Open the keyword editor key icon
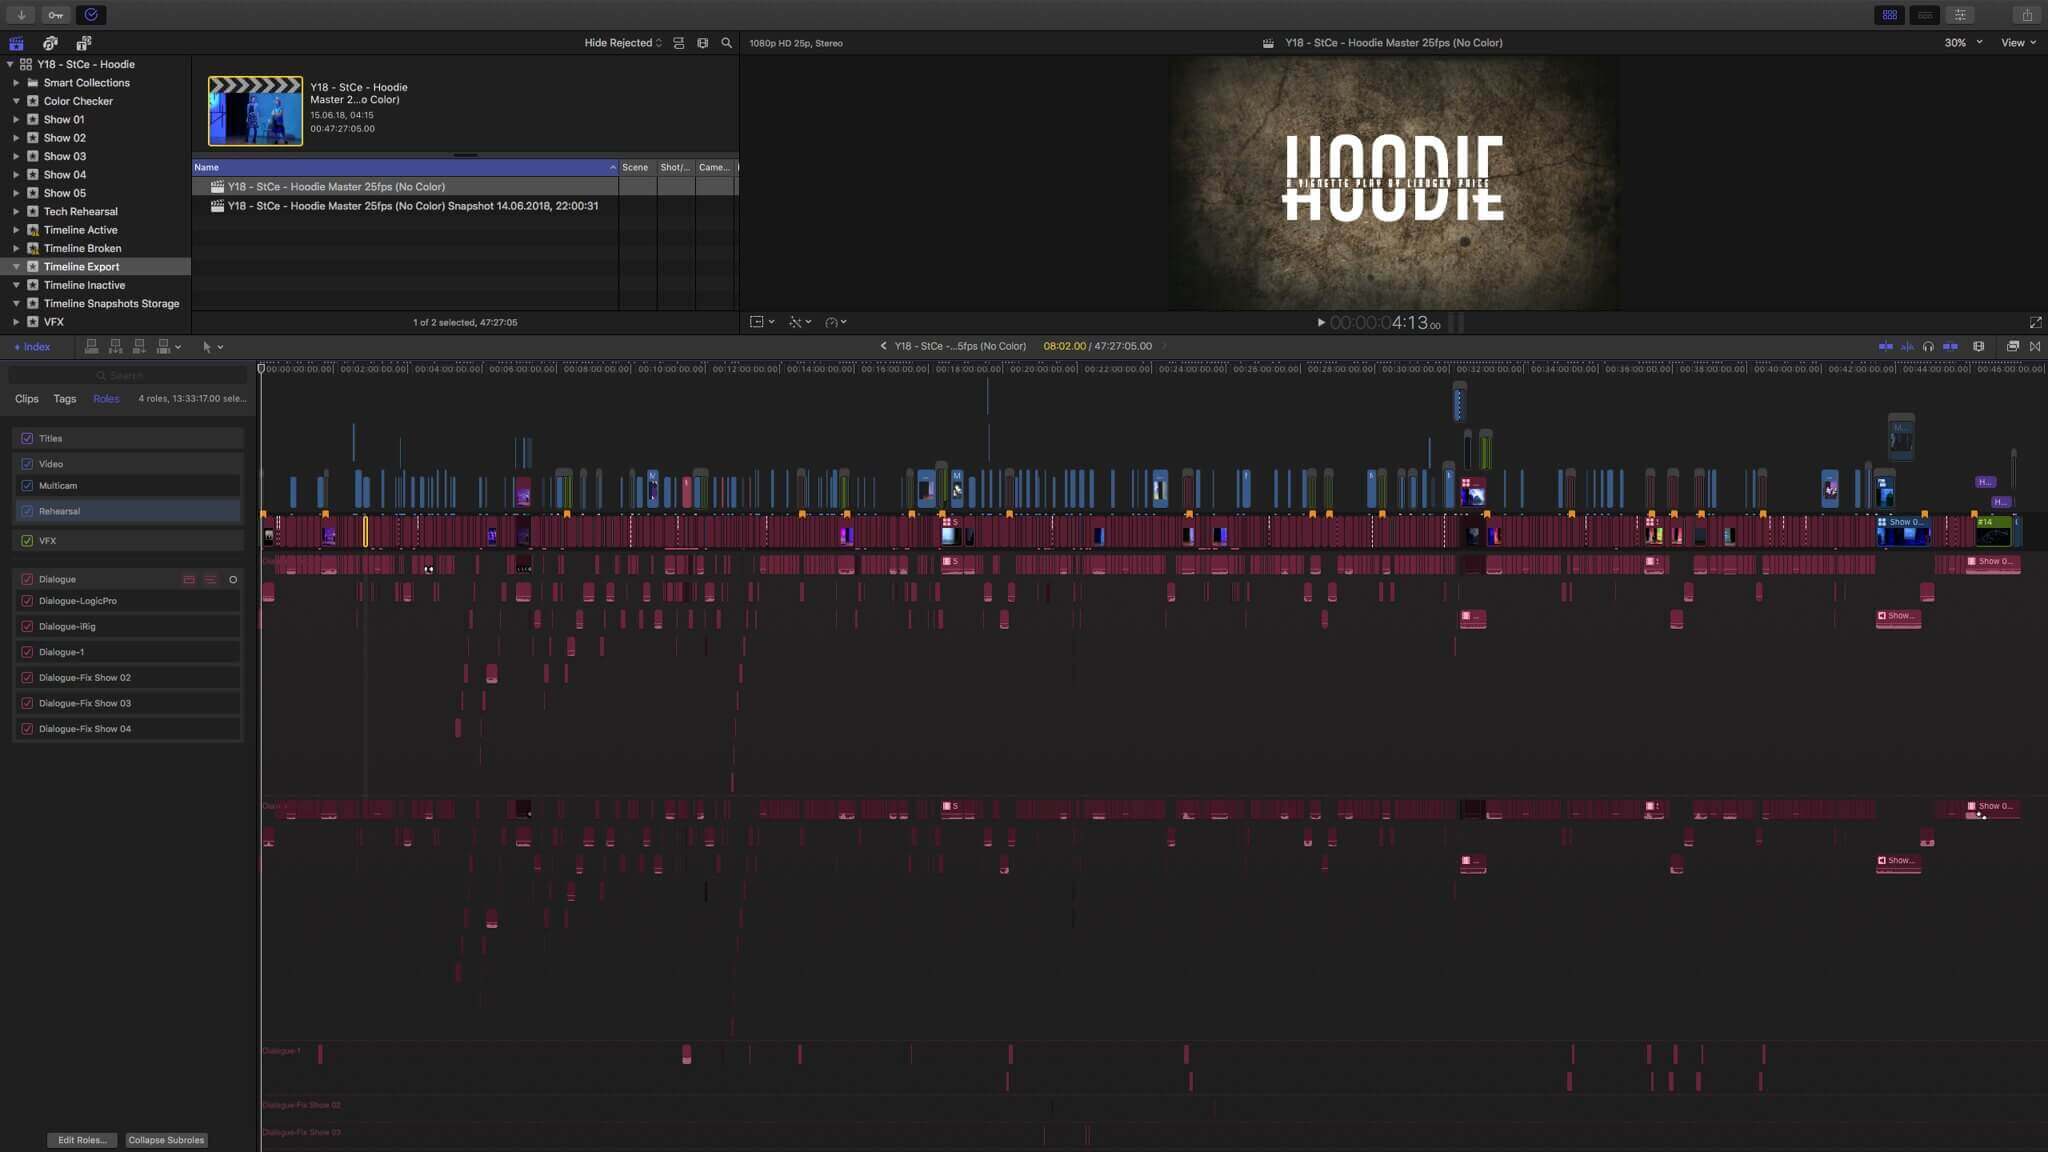The height and width of the screenshot is (1152, 2048). 56,15
